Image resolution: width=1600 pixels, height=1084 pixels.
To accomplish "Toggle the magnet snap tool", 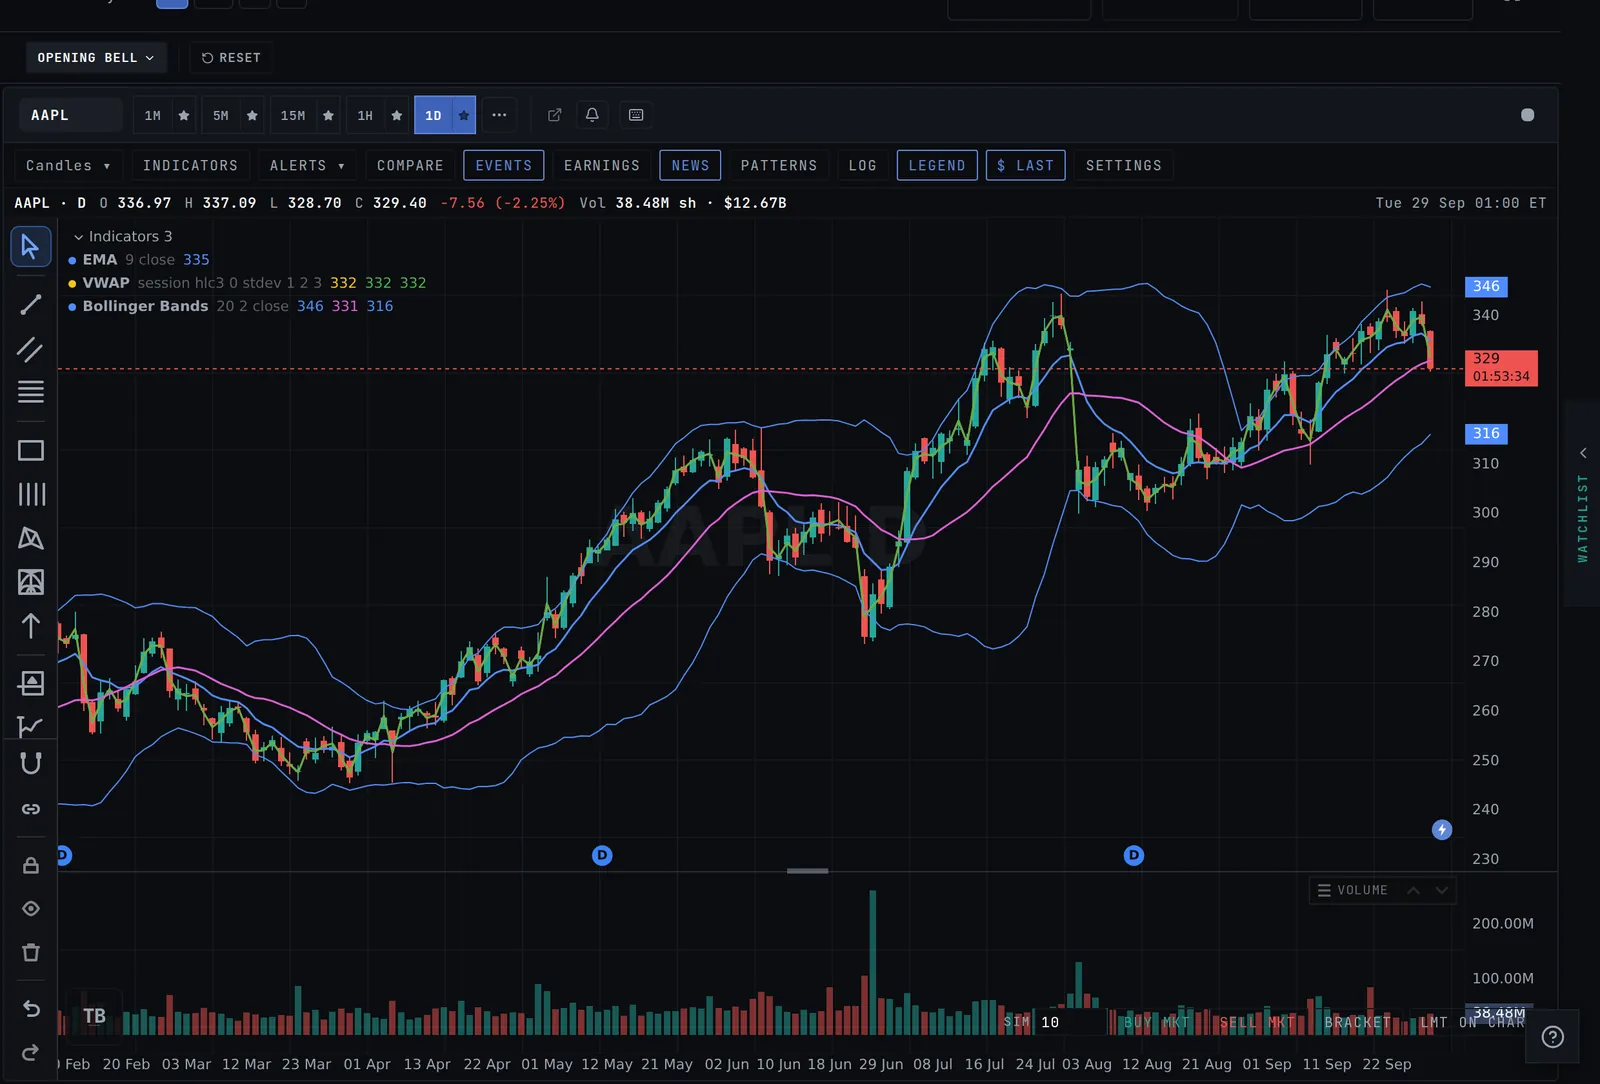I will tap(31, 763).
